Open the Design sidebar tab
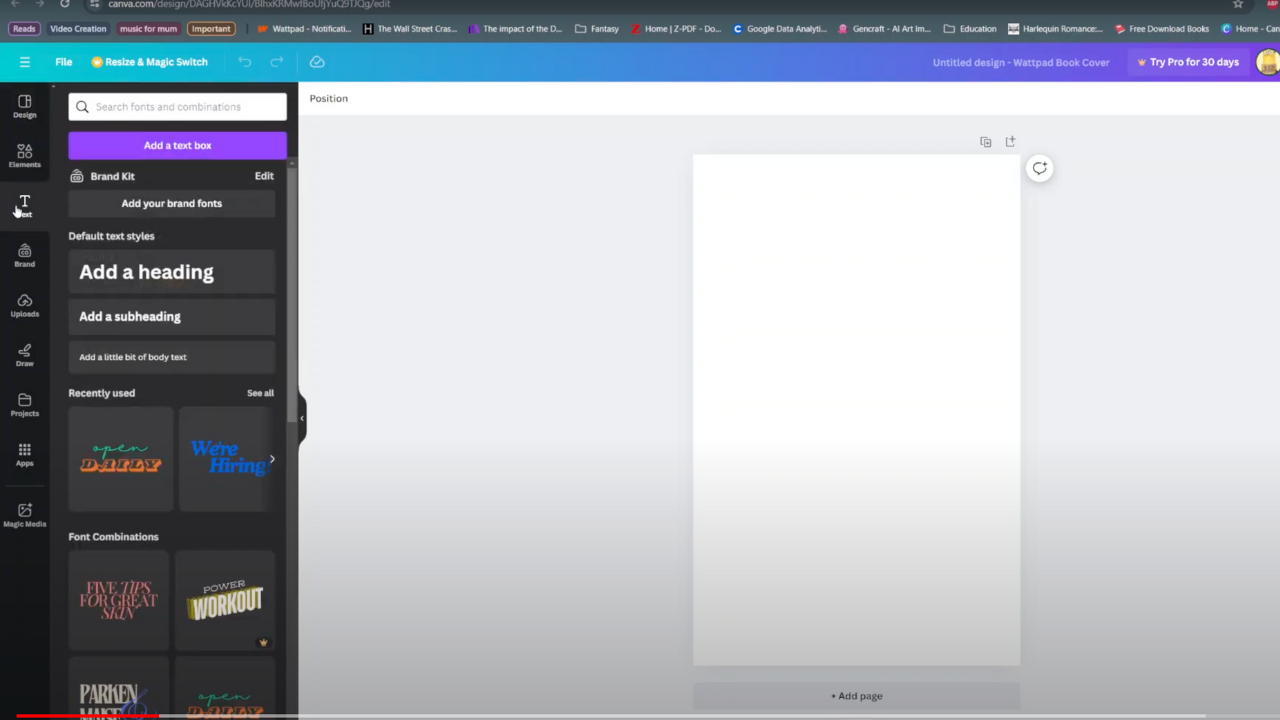The image size is (1280, 720). tap(24, 106)
